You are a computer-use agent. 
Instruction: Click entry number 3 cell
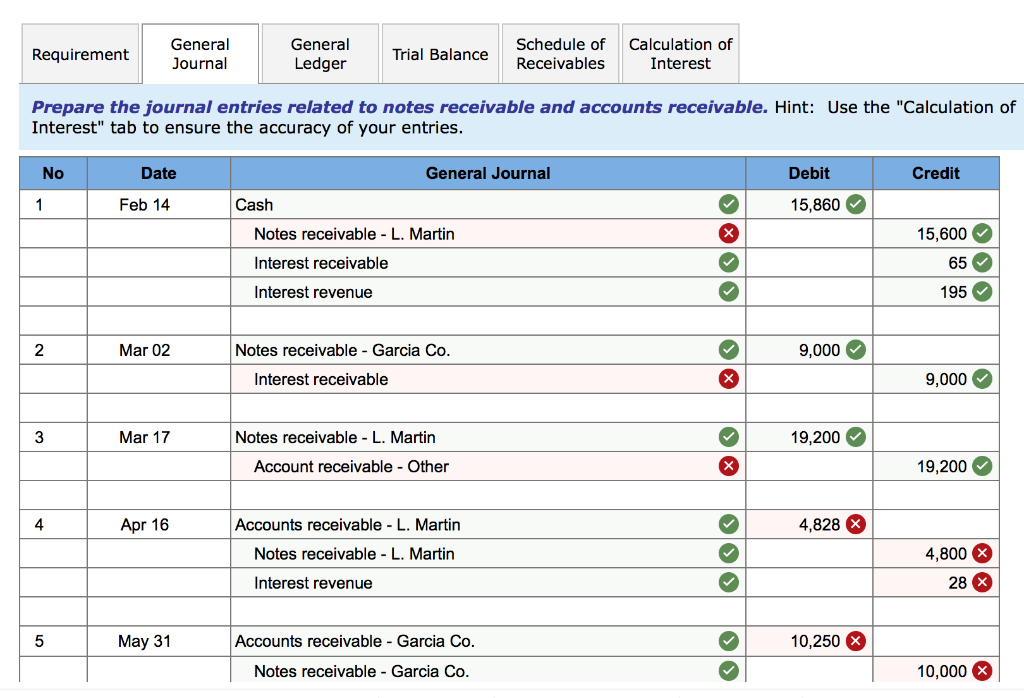tap(54, 437)
